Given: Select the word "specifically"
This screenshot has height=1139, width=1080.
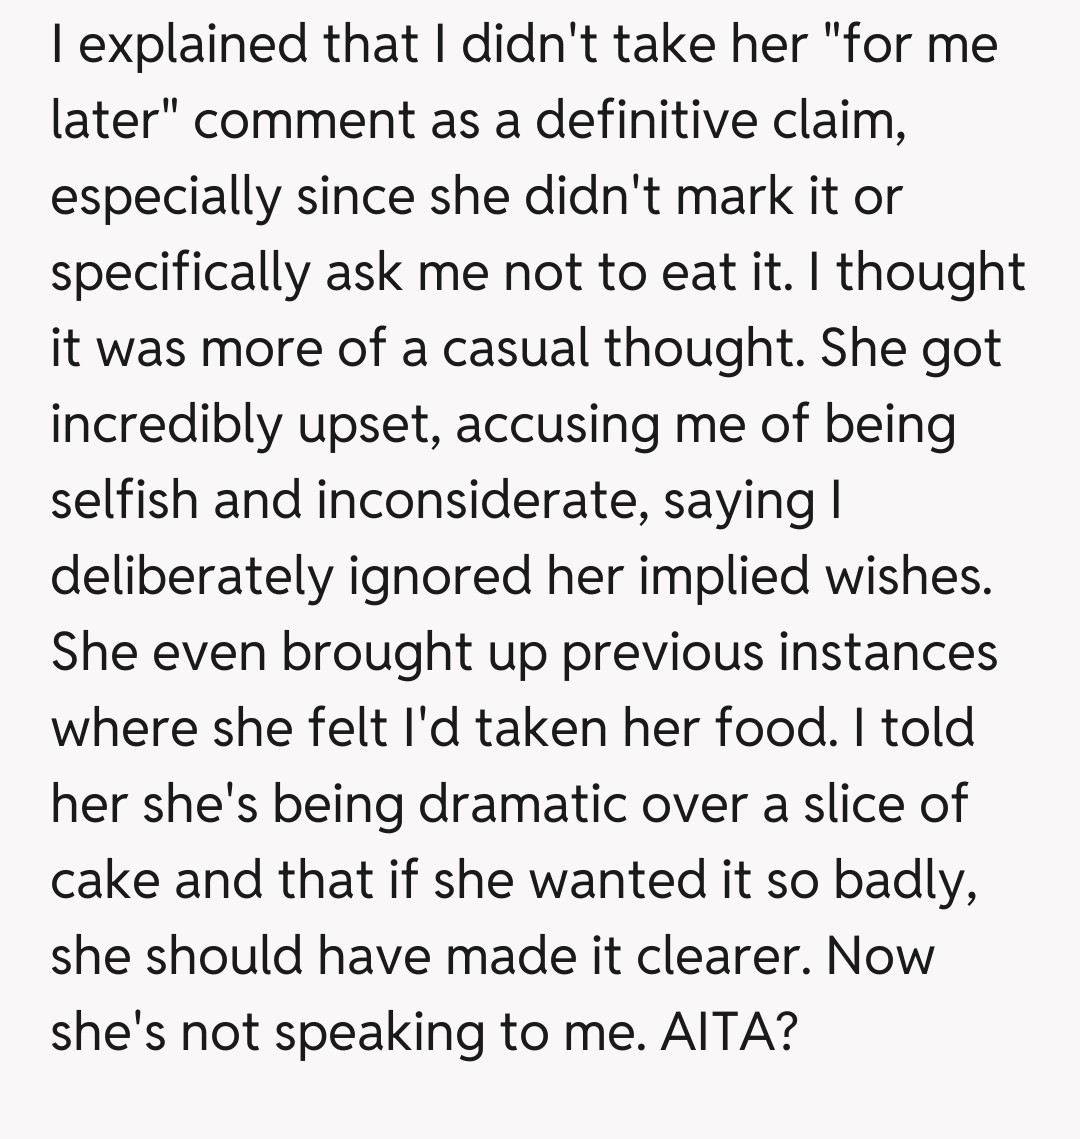Looking at the screenshot, I should tap(181, 273).
